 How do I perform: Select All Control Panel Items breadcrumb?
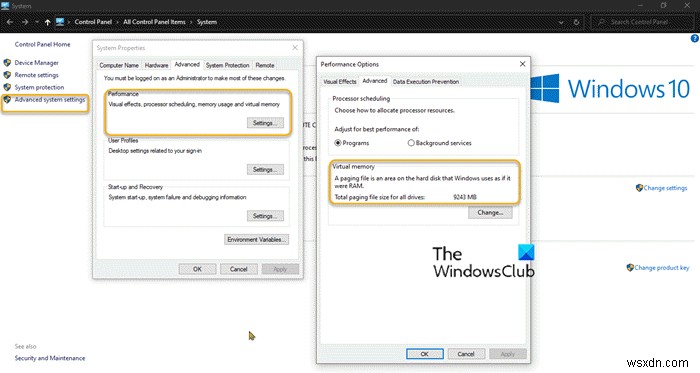click(x=154, y=22)
